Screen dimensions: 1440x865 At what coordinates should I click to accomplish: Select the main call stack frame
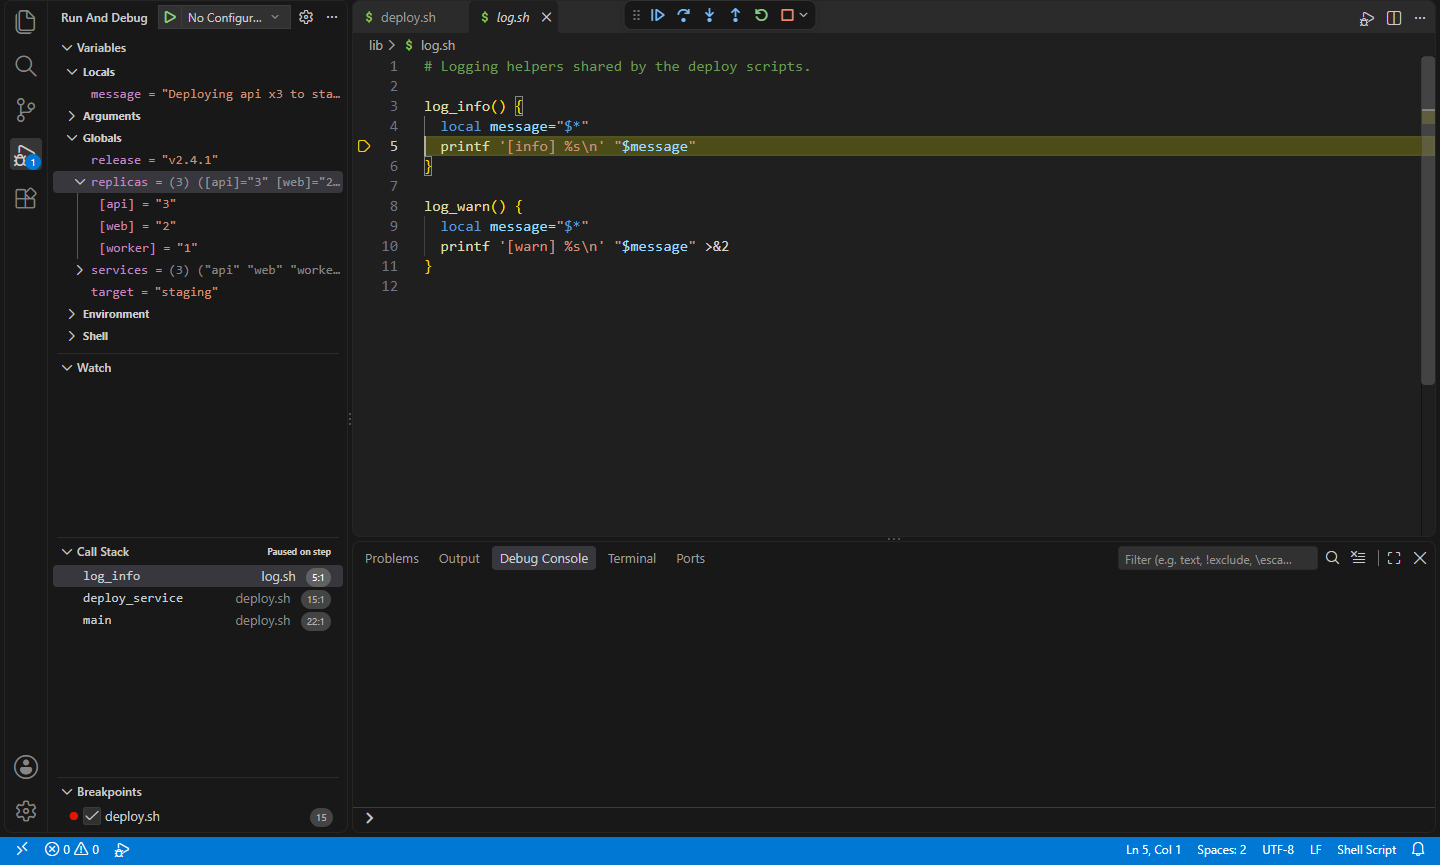tap(198, 620)
